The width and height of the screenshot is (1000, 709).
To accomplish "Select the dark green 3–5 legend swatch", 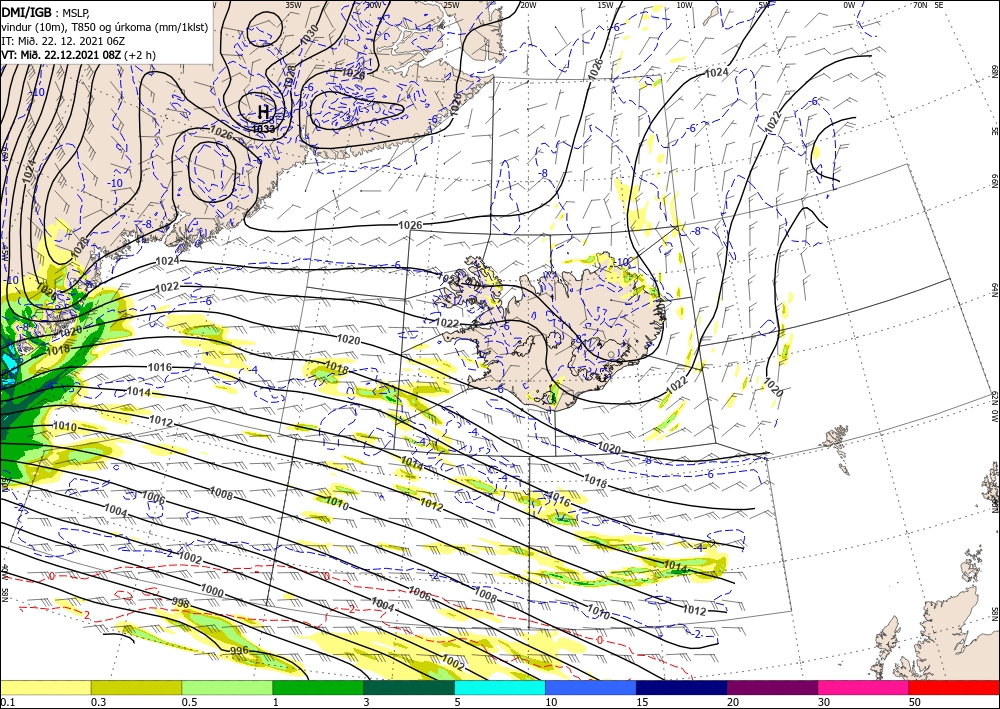I will click(409, 687).
